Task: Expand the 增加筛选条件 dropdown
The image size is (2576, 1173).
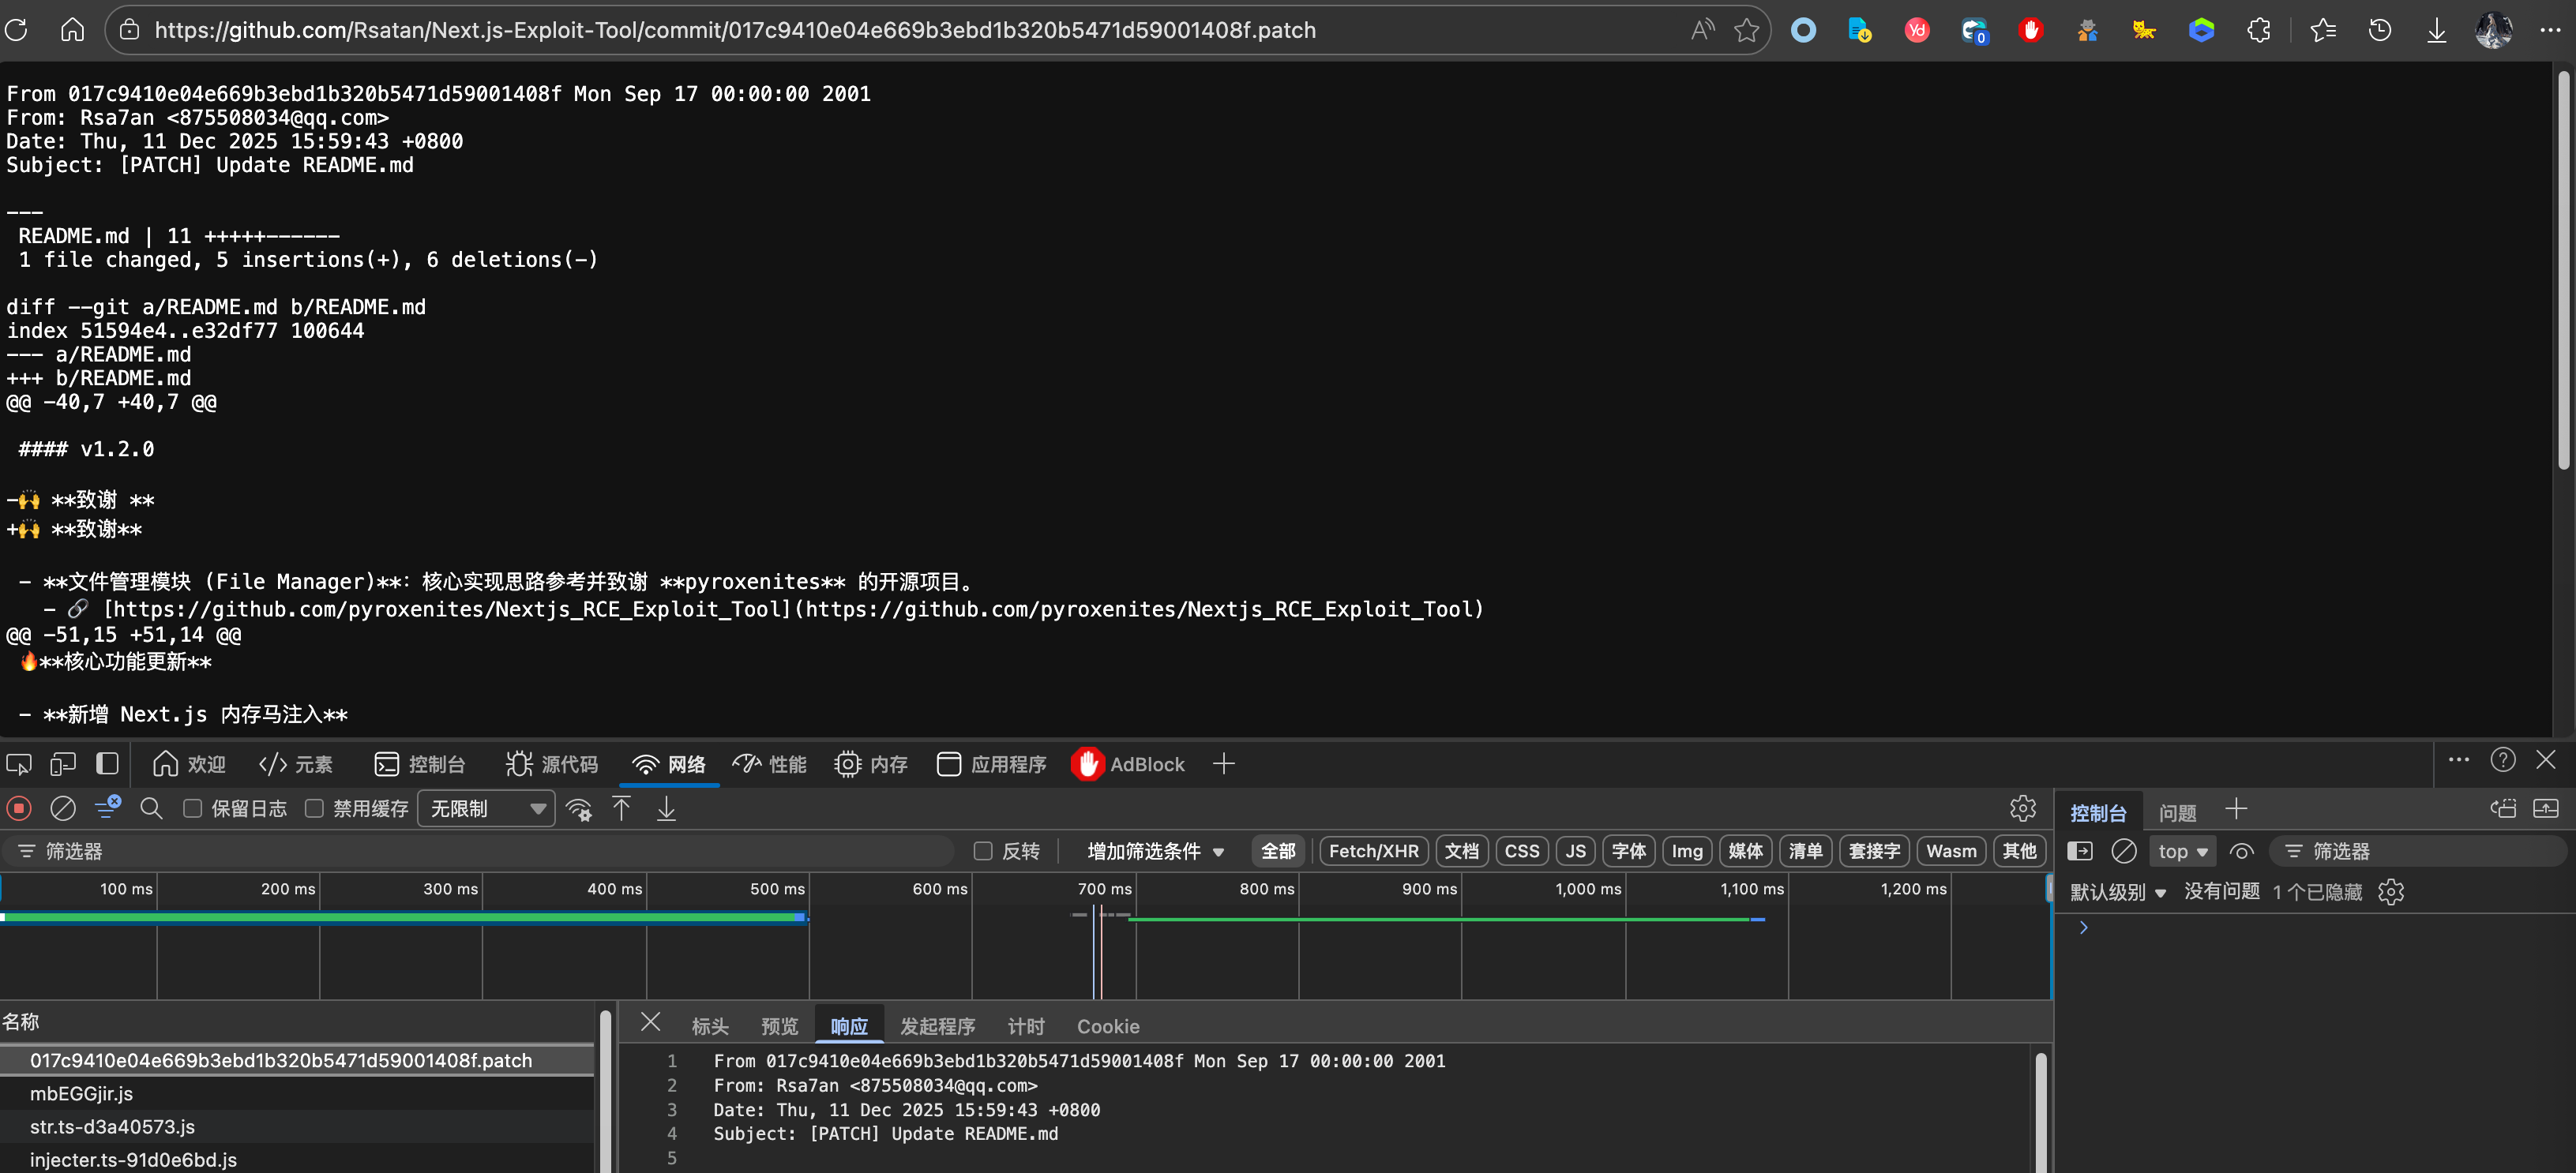Action: tap(1155, 851)
